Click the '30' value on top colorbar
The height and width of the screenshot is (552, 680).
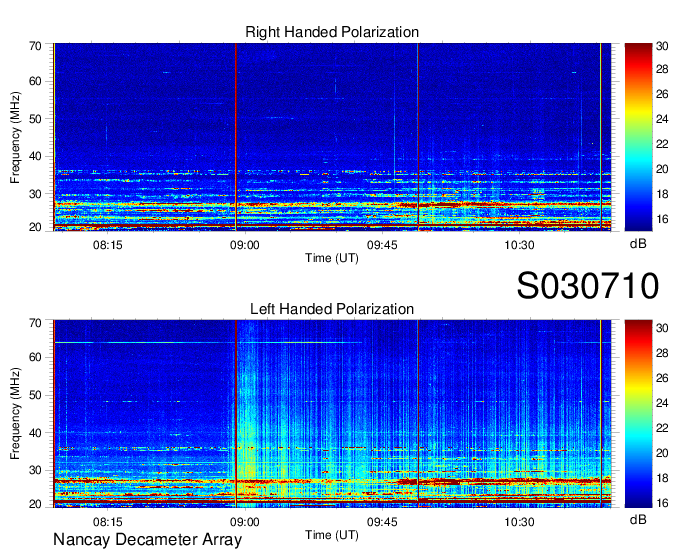click(x=662, y=46)
